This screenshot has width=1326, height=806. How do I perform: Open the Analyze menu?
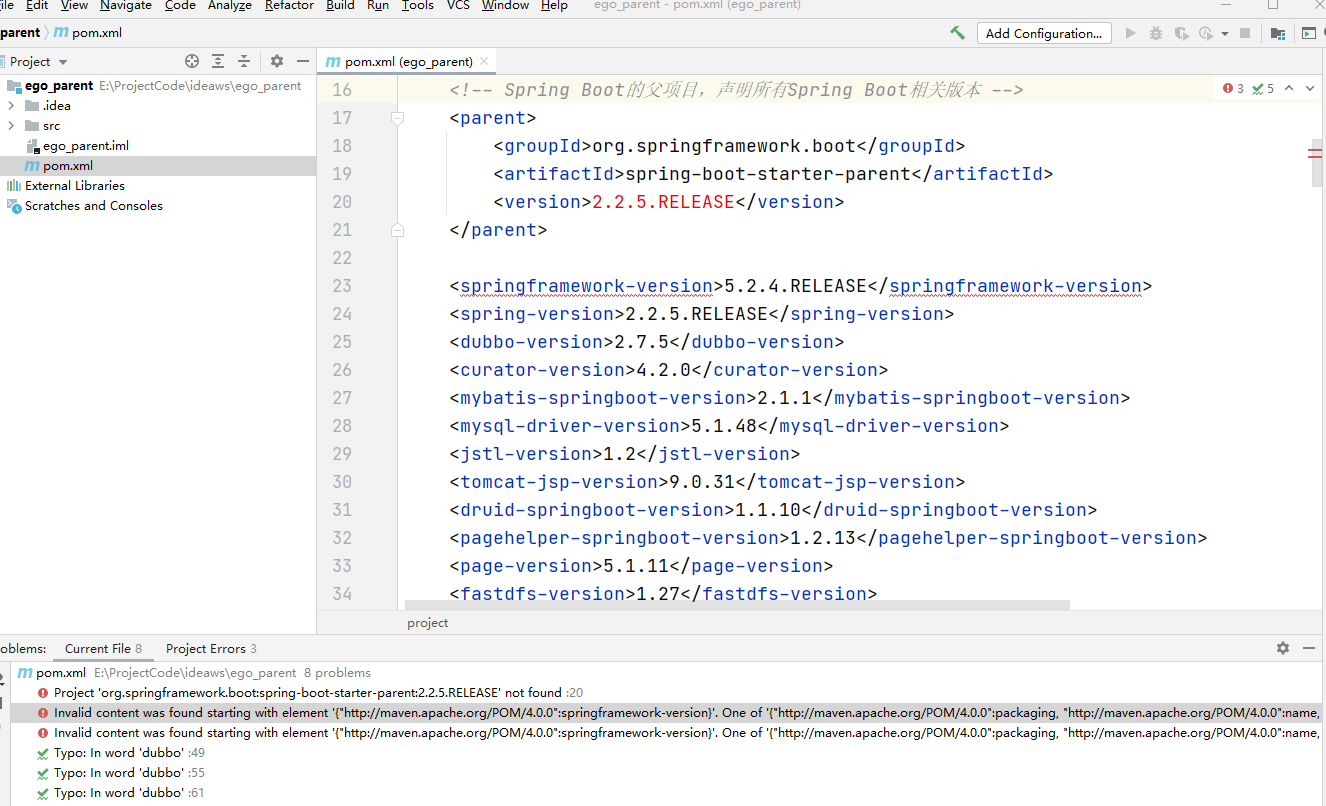(230, 6)
